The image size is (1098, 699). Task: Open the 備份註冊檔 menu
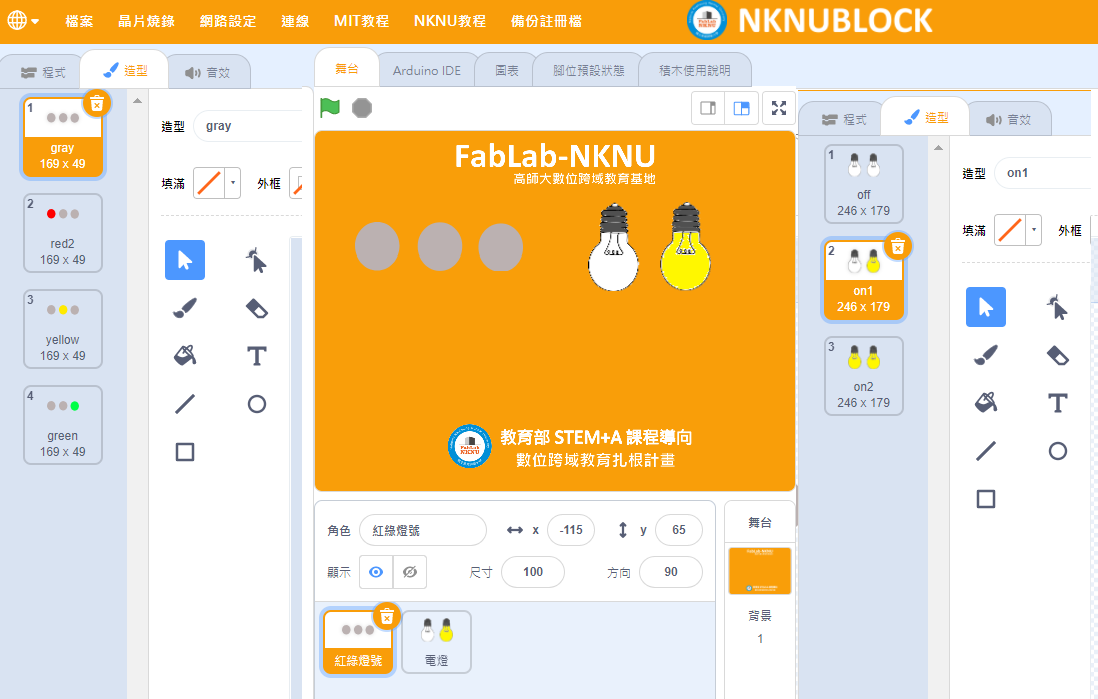546,21
